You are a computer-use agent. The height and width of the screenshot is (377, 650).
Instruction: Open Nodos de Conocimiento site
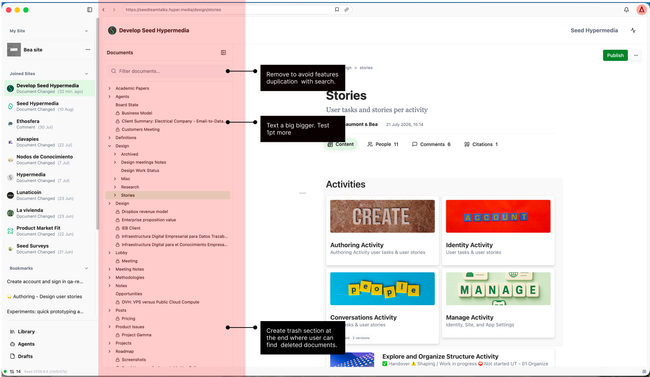pos(50,160)
